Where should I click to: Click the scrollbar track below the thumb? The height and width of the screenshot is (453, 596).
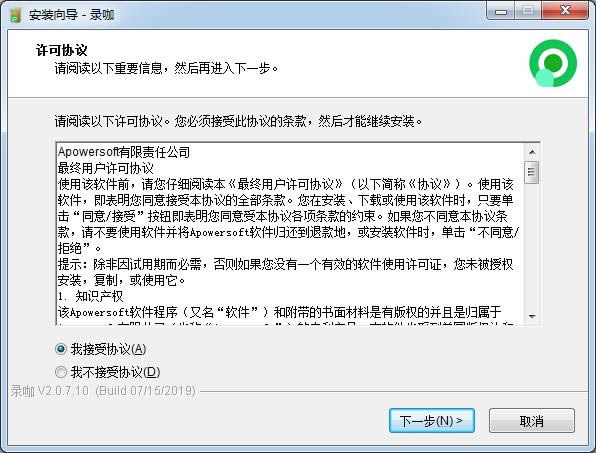pyautogui.click(x=532, y=246)
